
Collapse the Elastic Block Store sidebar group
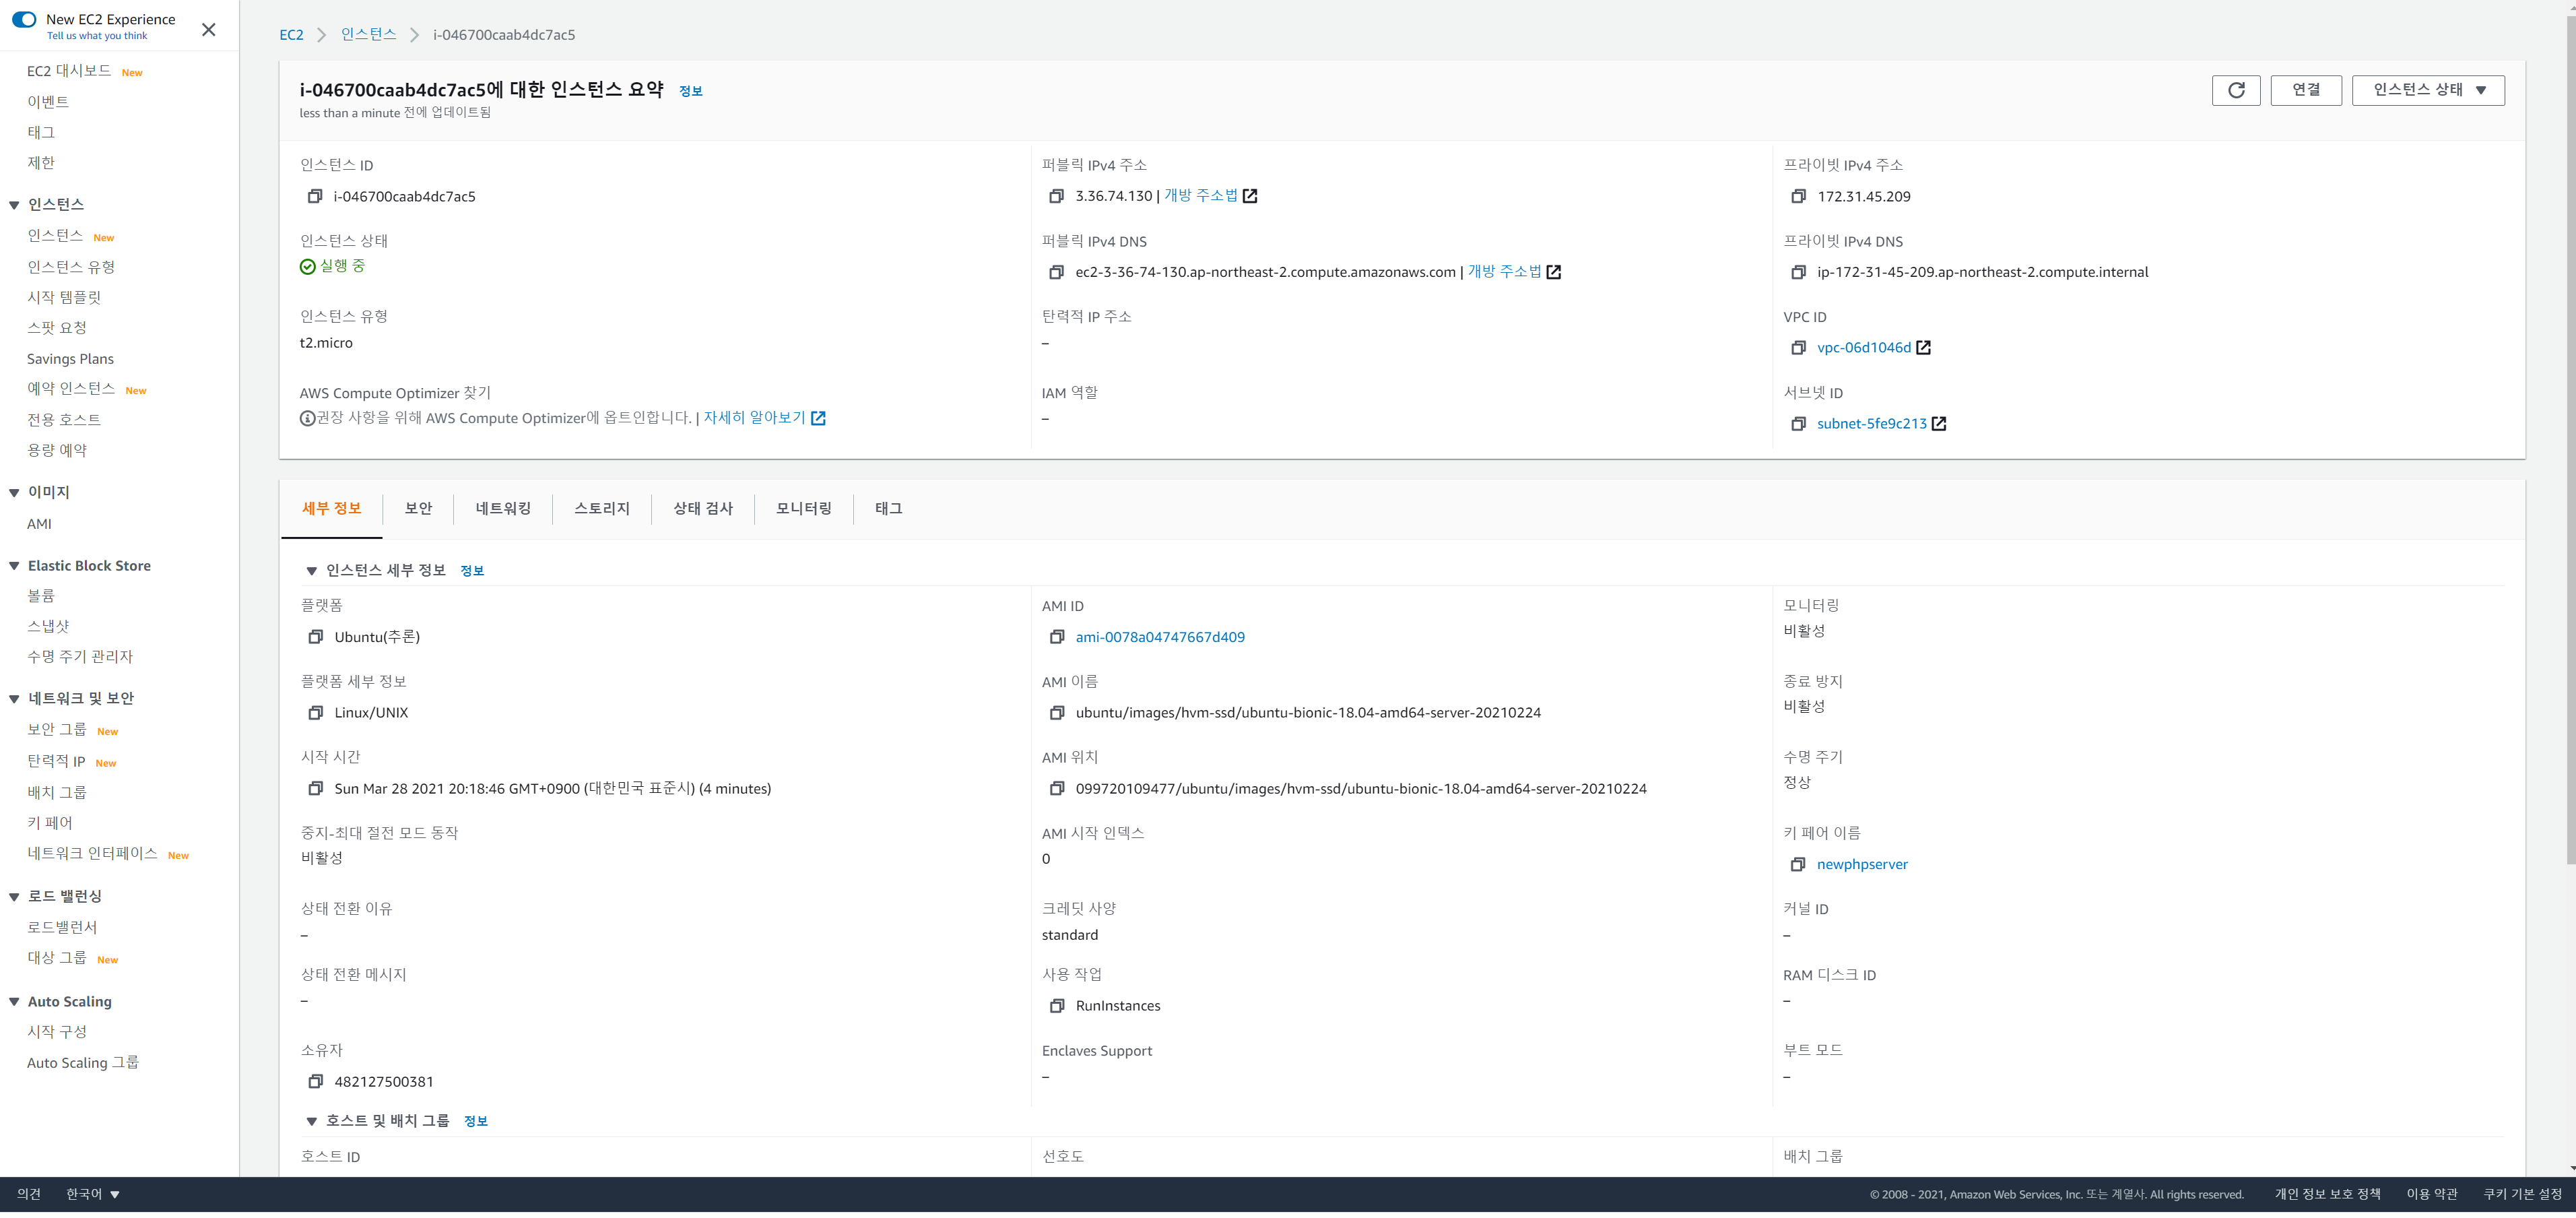point(14,566)
